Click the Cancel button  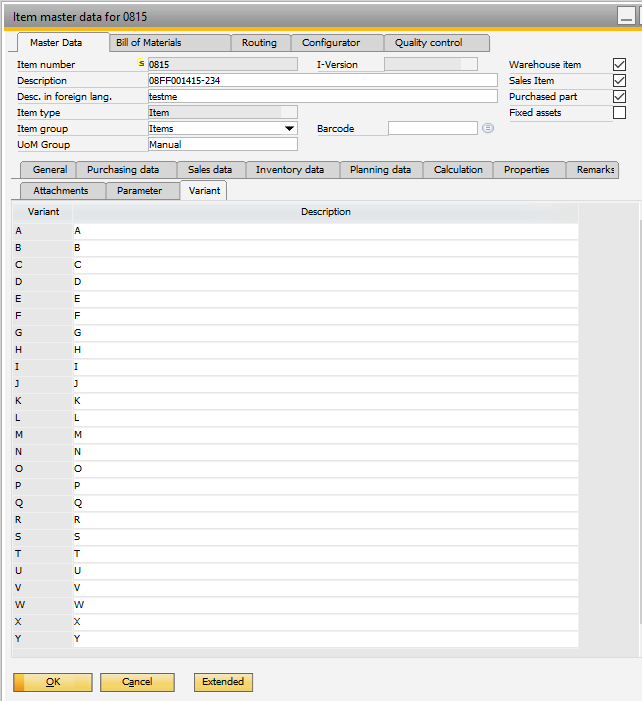coord(137,682)
